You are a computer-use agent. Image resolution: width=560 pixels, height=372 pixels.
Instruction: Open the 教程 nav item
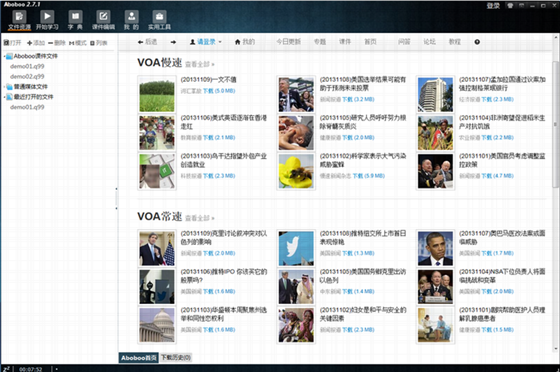(x=455, y=42)
